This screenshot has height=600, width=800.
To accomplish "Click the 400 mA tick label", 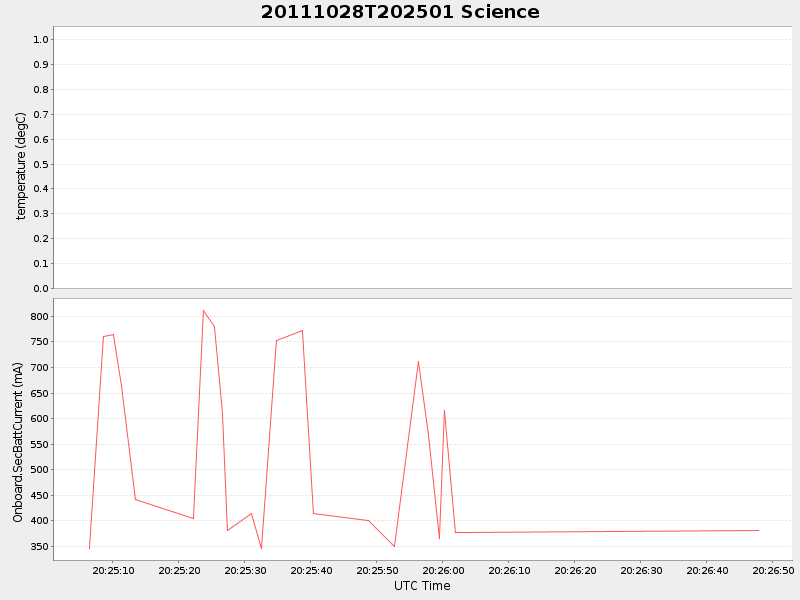I will point(39,520).
